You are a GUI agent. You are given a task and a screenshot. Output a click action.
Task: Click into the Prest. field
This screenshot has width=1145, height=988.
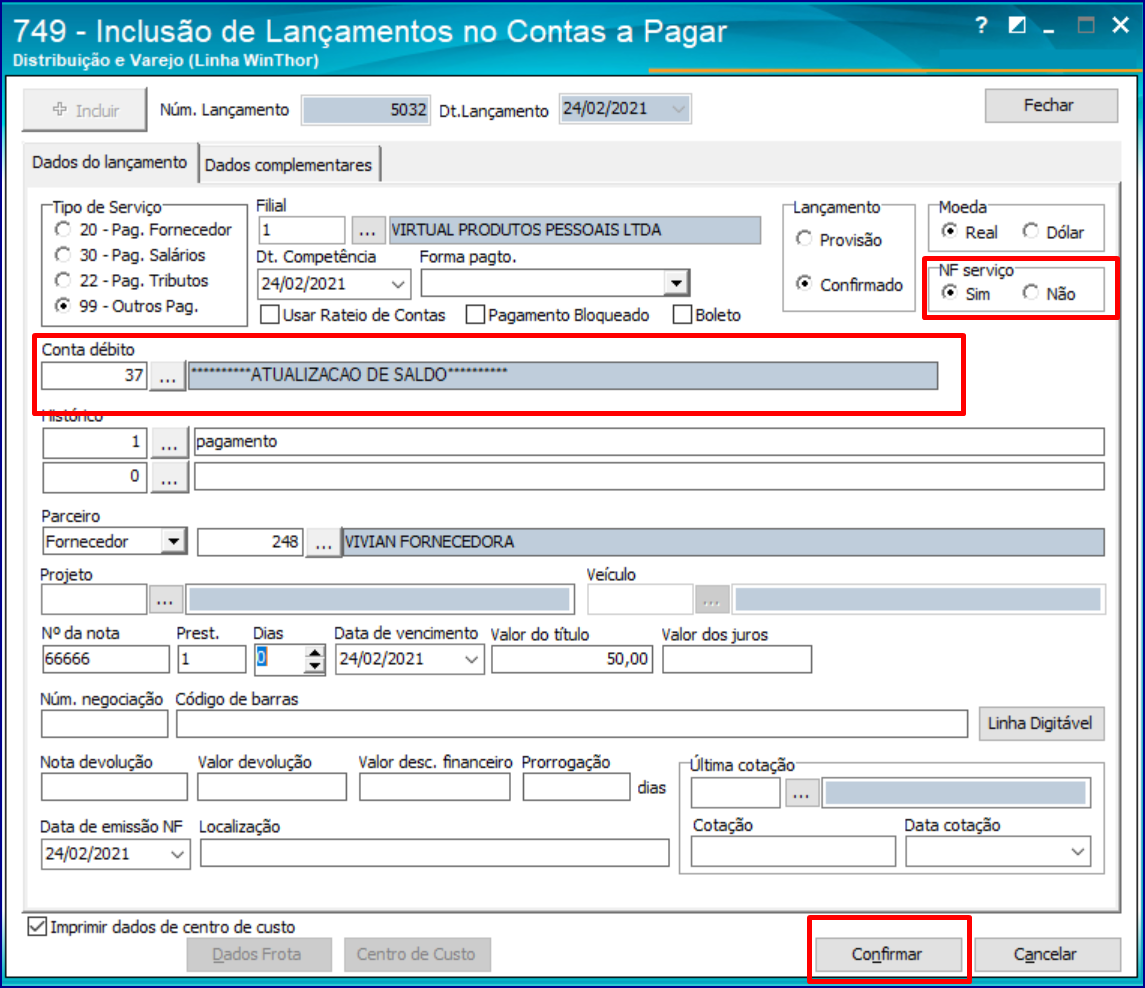(x=212, y=659)
